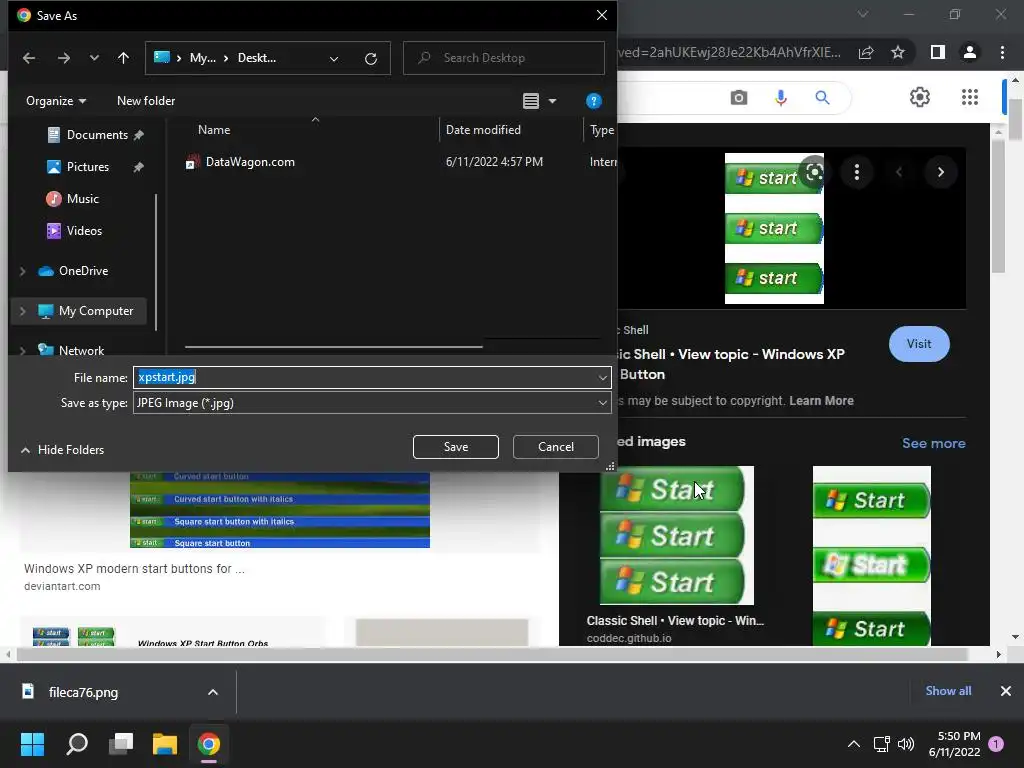Open the Google apps grid

(970, 97)
